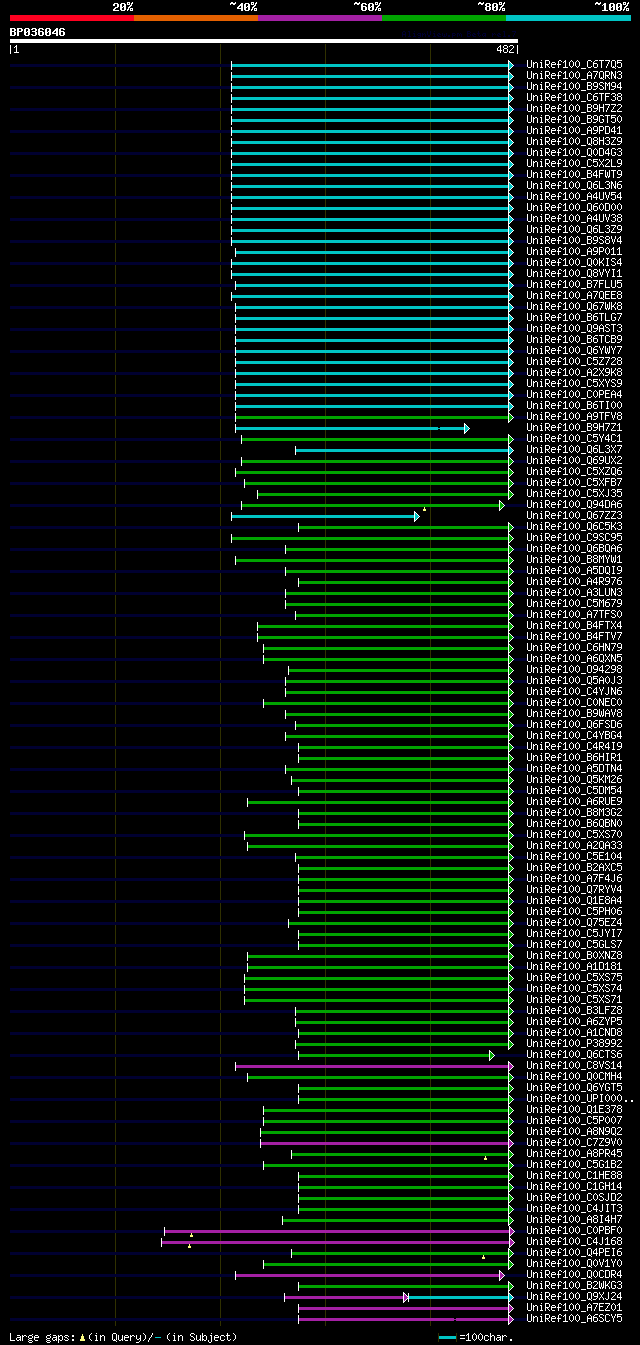
Task: Open the UniRef100_A6RUE9 hit
Action: (x=574, y=801)
